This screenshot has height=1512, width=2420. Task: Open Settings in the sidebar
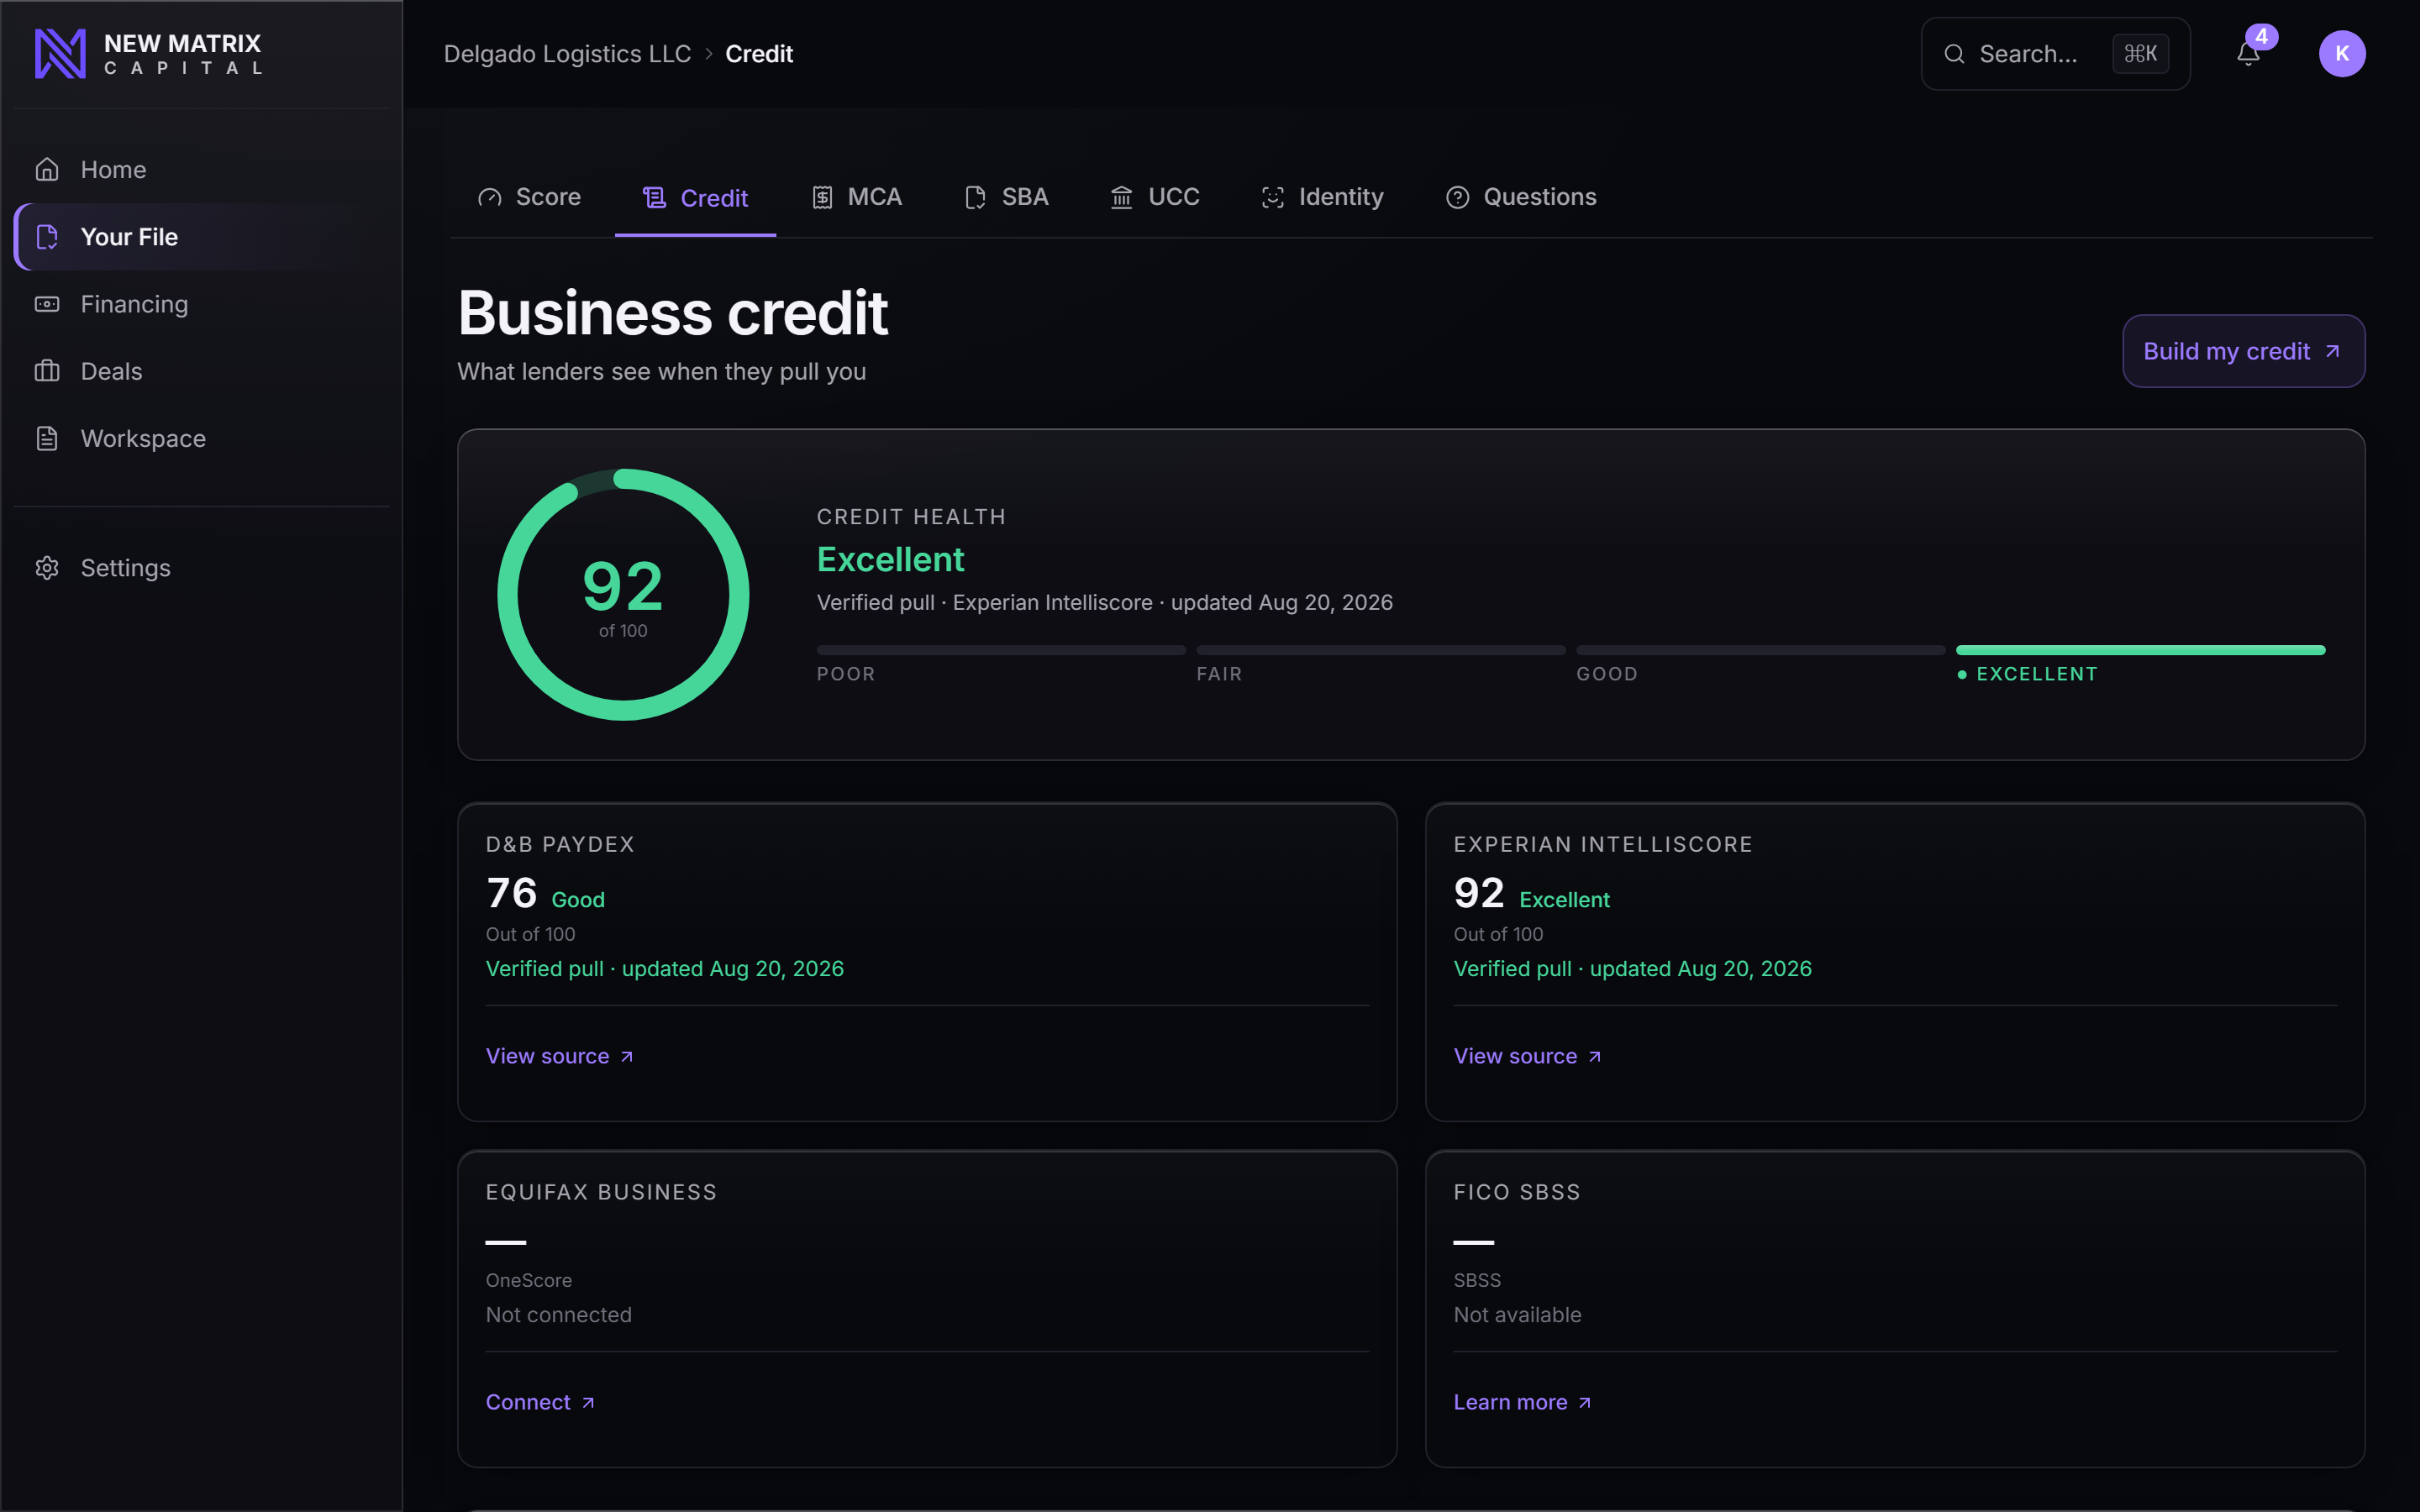(202, 568)
